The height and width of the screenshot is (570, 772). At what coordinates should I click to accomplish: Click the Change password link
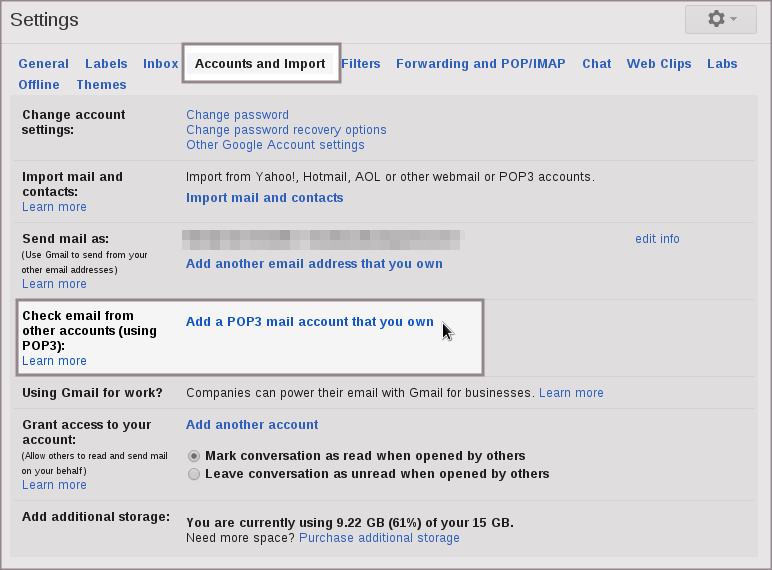237,115
